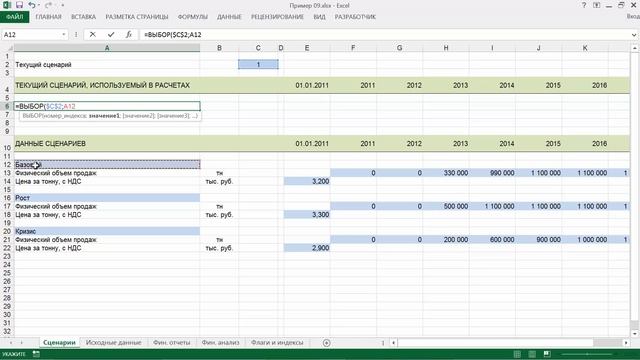Expand the Name Box dropdown arrow

(x=64, y=35)
